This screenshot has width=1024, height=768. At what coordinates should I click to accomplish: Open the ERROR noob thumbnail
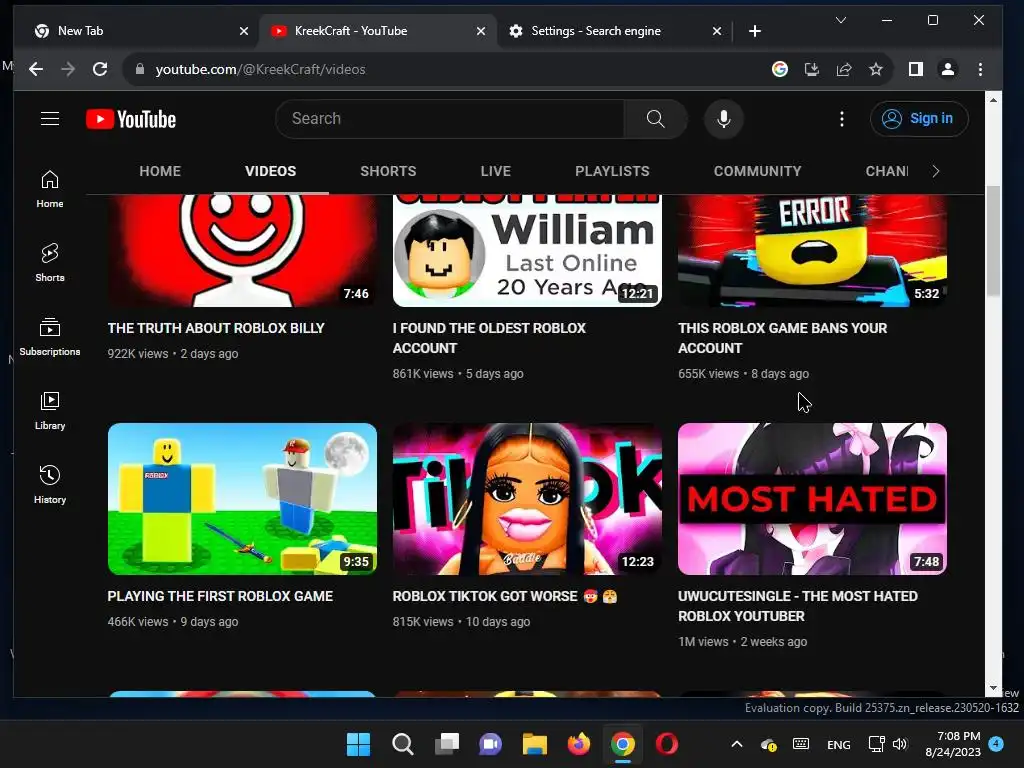(x=812, y=251)
